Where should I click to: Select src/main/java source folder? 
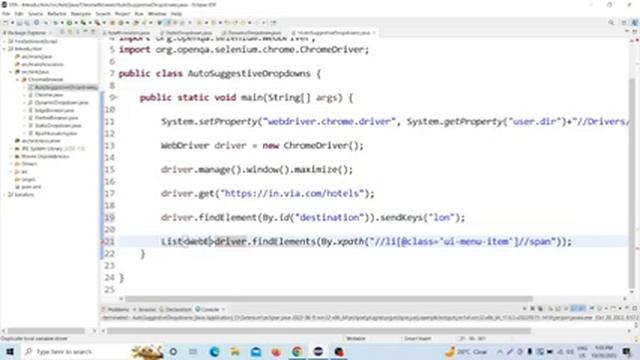(x=33, y=57)
